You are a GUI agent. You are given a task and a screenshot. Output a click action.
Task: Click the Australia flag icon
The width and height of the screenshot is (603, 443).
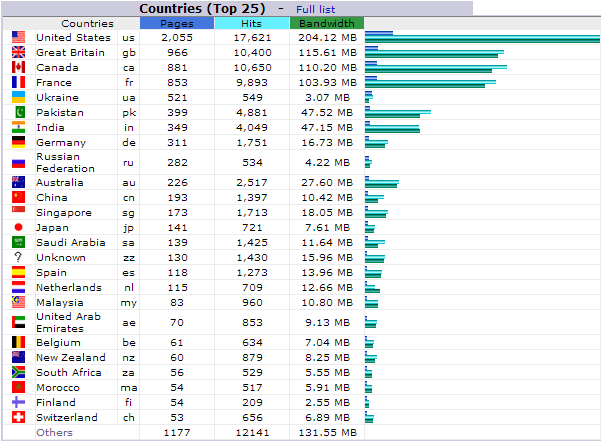(x=18, y=182)
